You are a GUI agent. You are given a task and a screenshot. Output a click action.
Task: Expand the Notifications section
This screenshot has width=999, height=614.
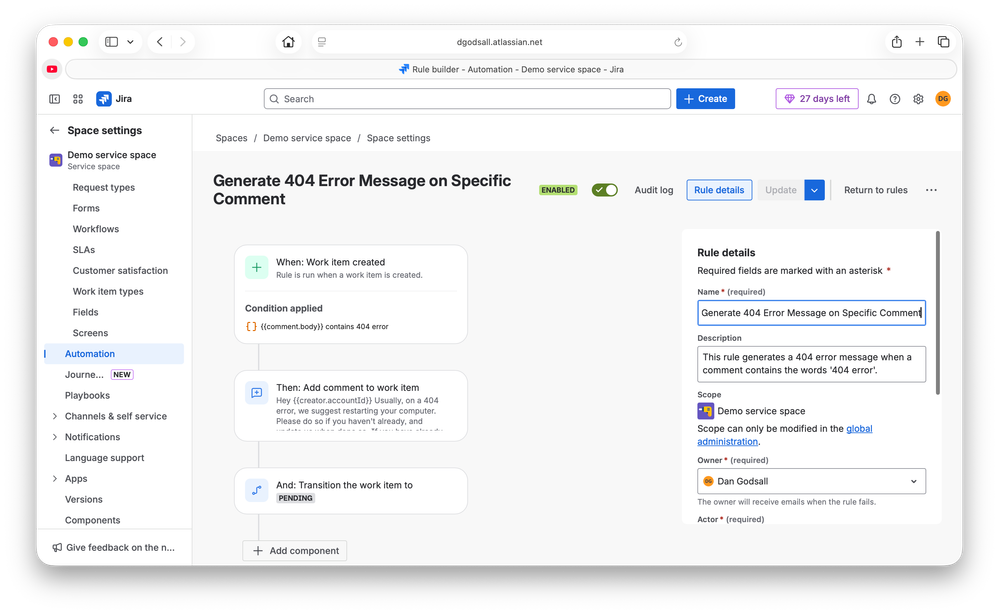[x=54, y=437]
